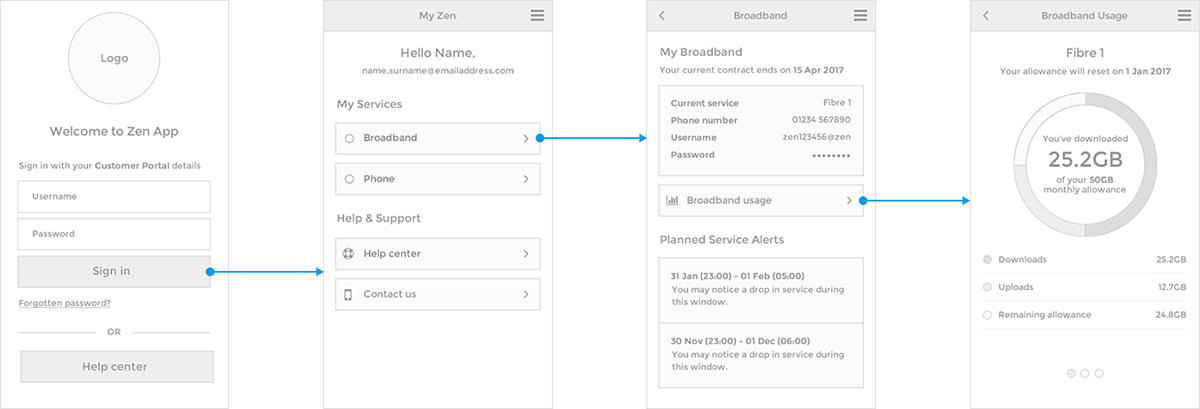Click the Contact us phone icon
Screen dimensions: 1200x409
coord(348,294)
